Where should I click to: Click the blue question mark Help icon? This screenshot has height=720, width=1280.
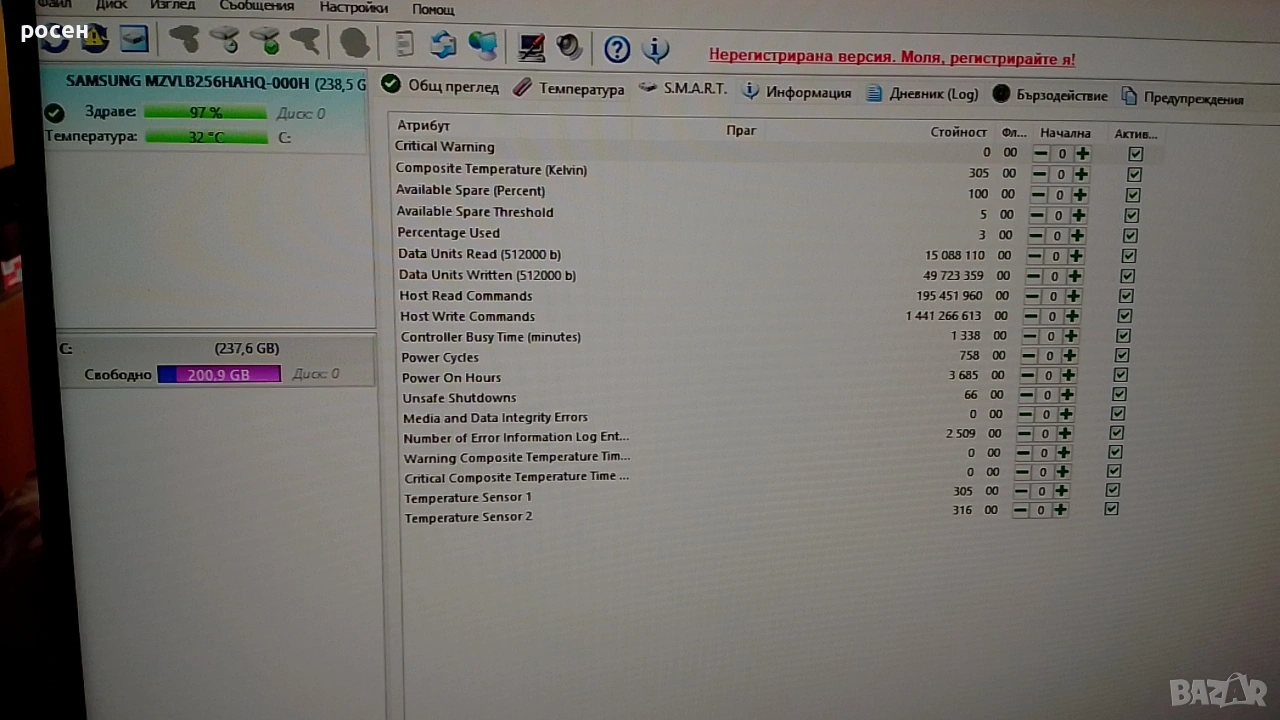617,47
